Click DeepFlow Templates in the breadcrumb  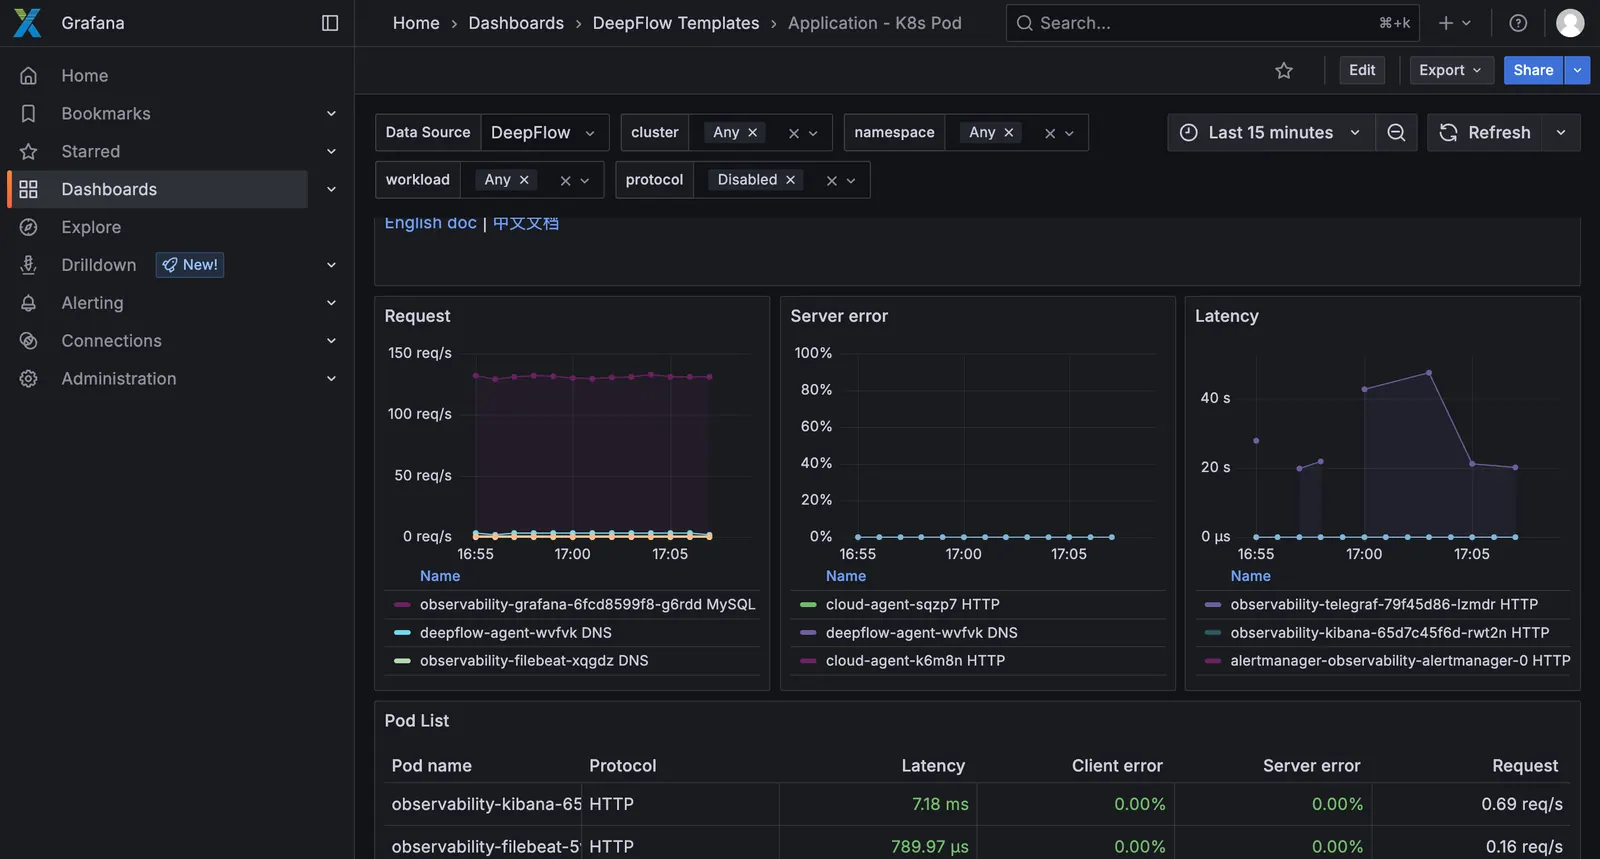676,23
